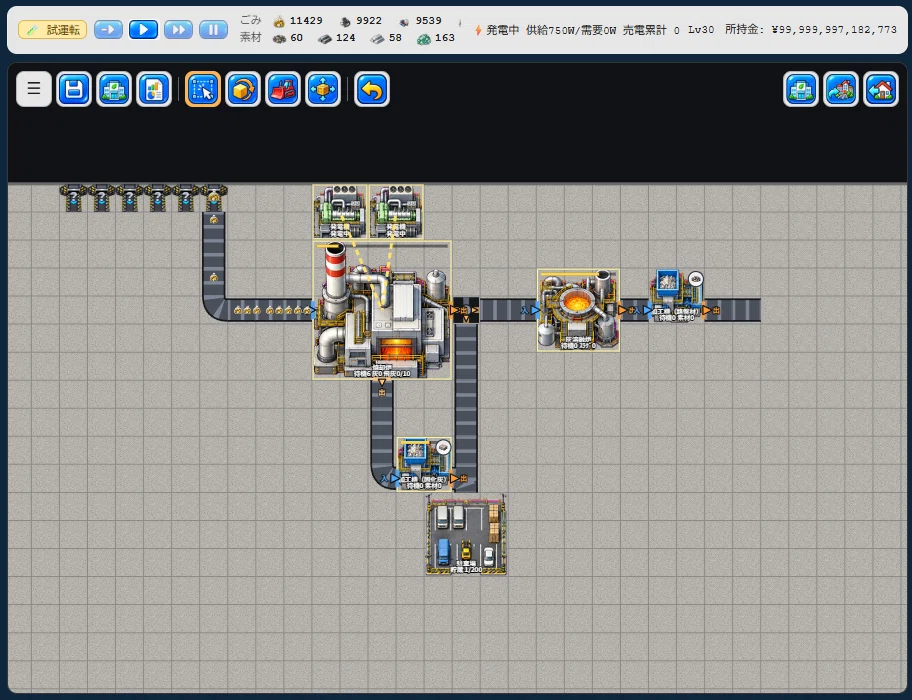
Task: Click the green building icon at top right
Action: click(801, 89)
